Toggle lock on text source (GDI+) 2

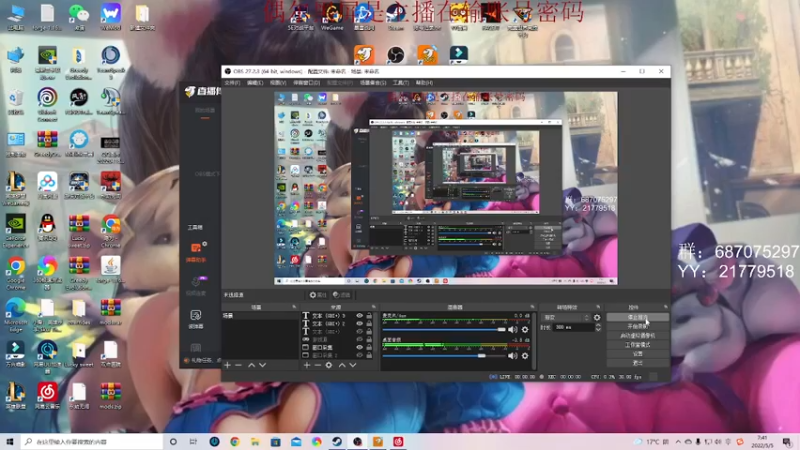[x=369, y=323]
